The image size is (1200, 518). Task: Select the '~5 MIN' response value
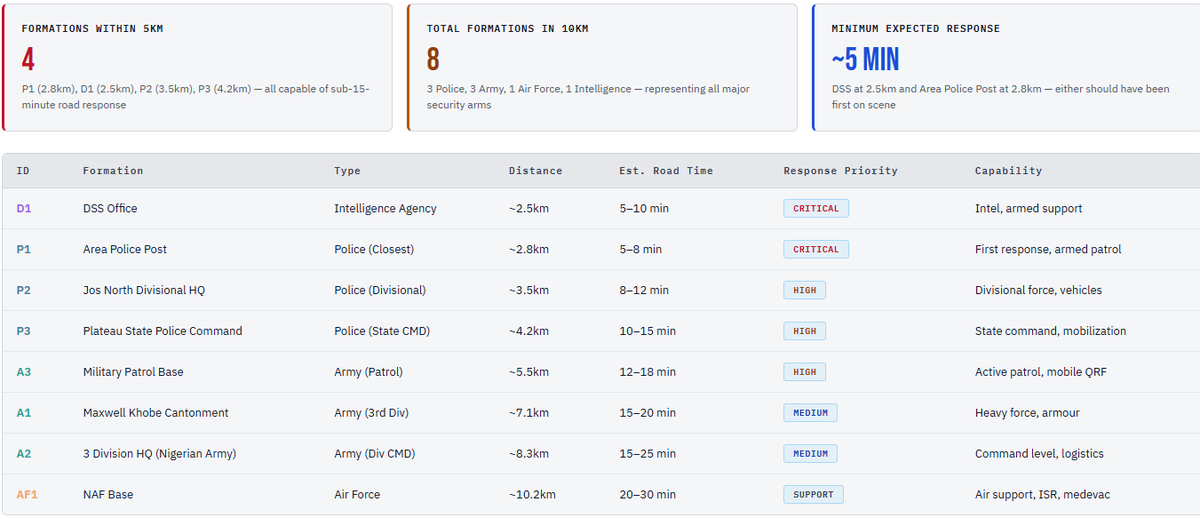(x=865, y=60)
